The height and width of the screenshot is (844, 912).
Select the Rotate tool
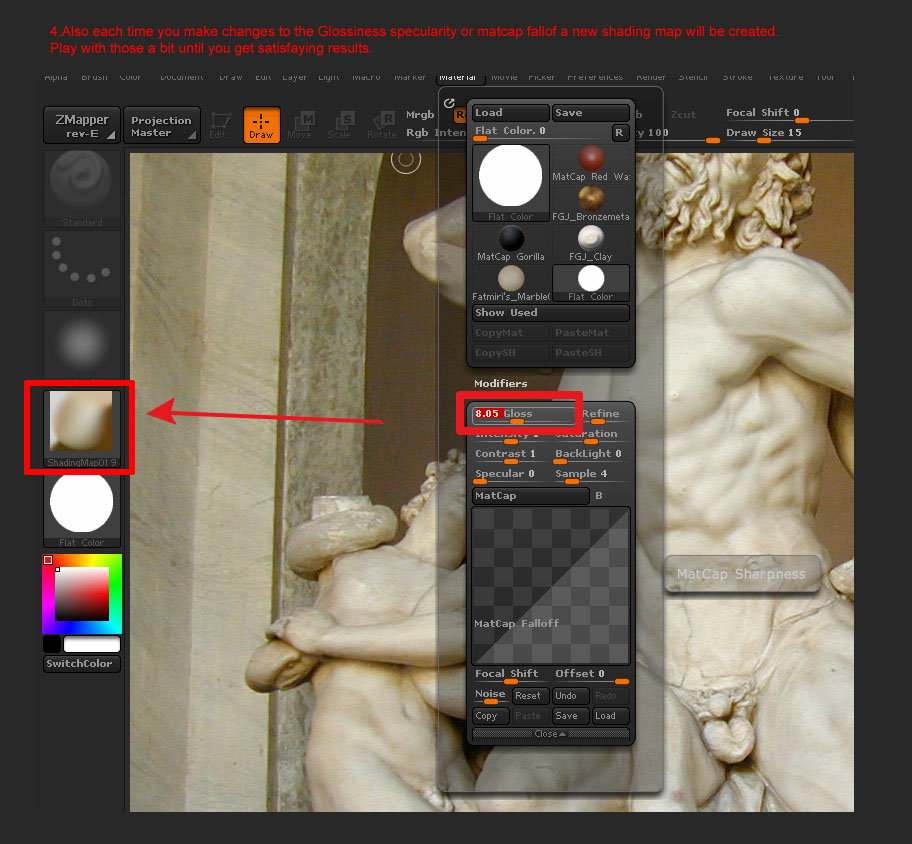click(x=382, y=125)
